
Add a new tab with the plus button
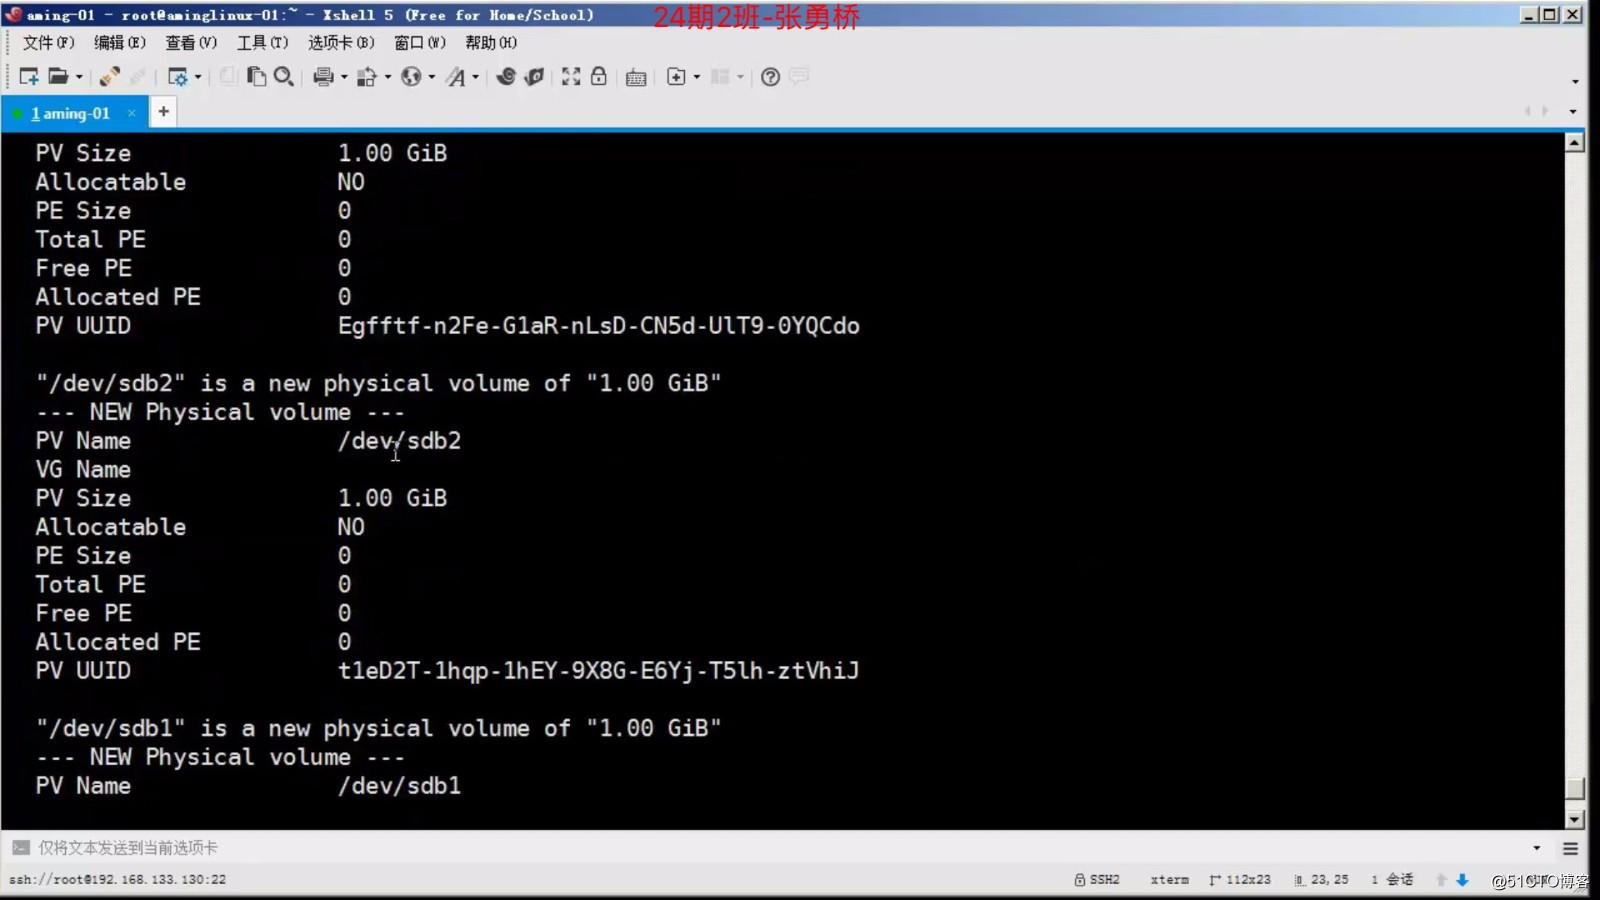[163, 112]
